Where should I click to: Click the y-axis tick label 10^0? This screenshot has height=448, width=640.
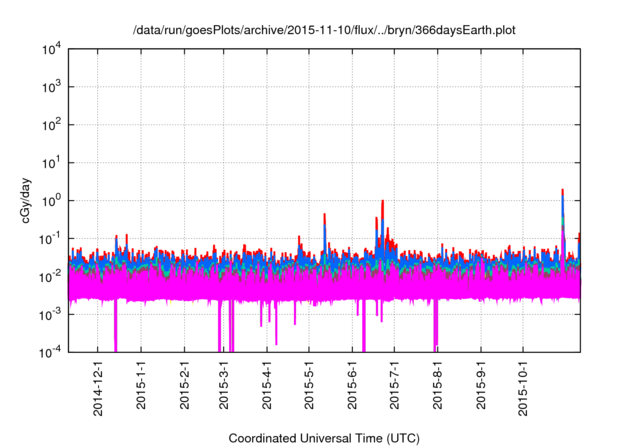pyautogui.click(x=50, y=201)
